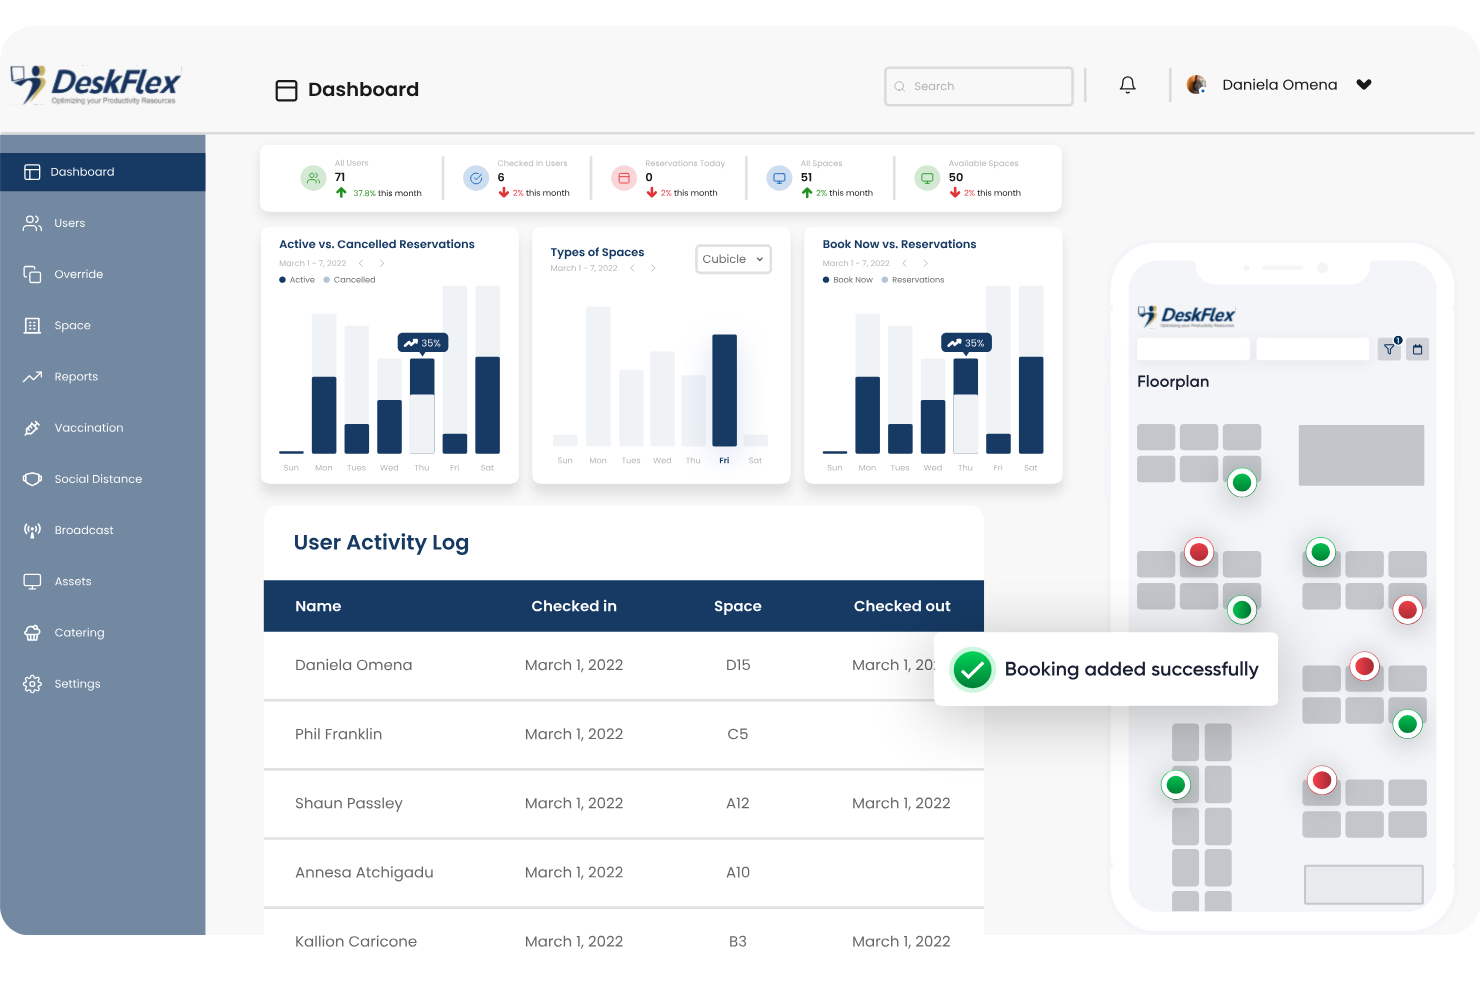
Task: Click Daniela Omena's profile avatar
Action: click(x=1196, y=85)
